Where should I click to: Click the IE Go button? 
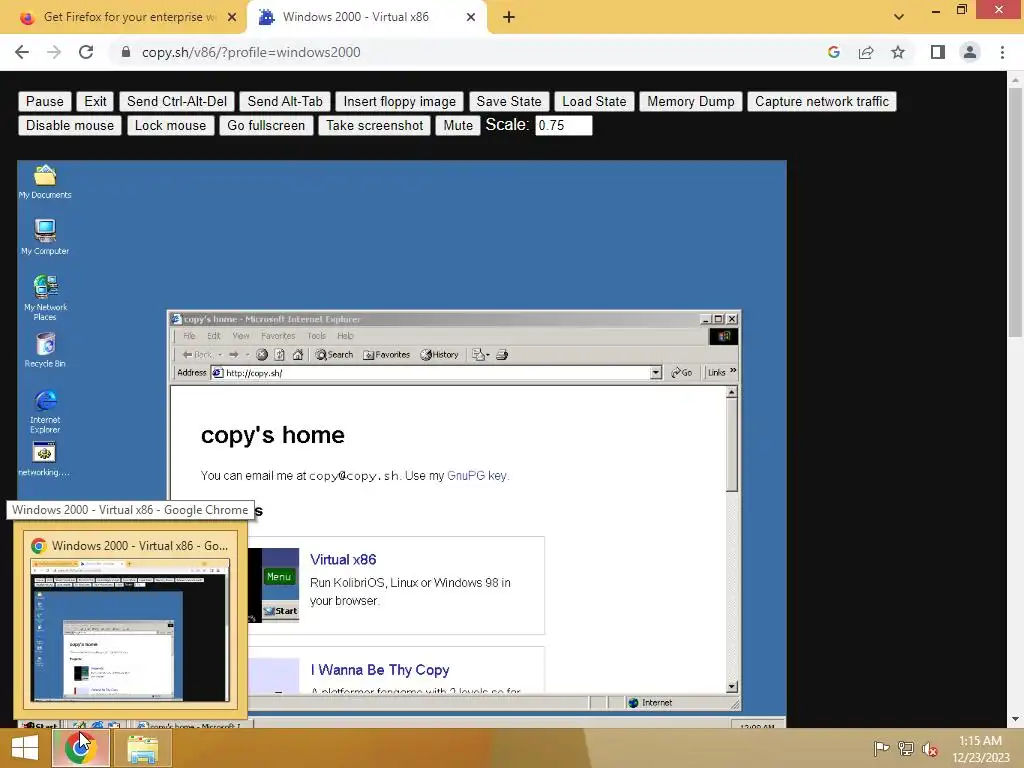pyautogui.click(x=682, y=372)
